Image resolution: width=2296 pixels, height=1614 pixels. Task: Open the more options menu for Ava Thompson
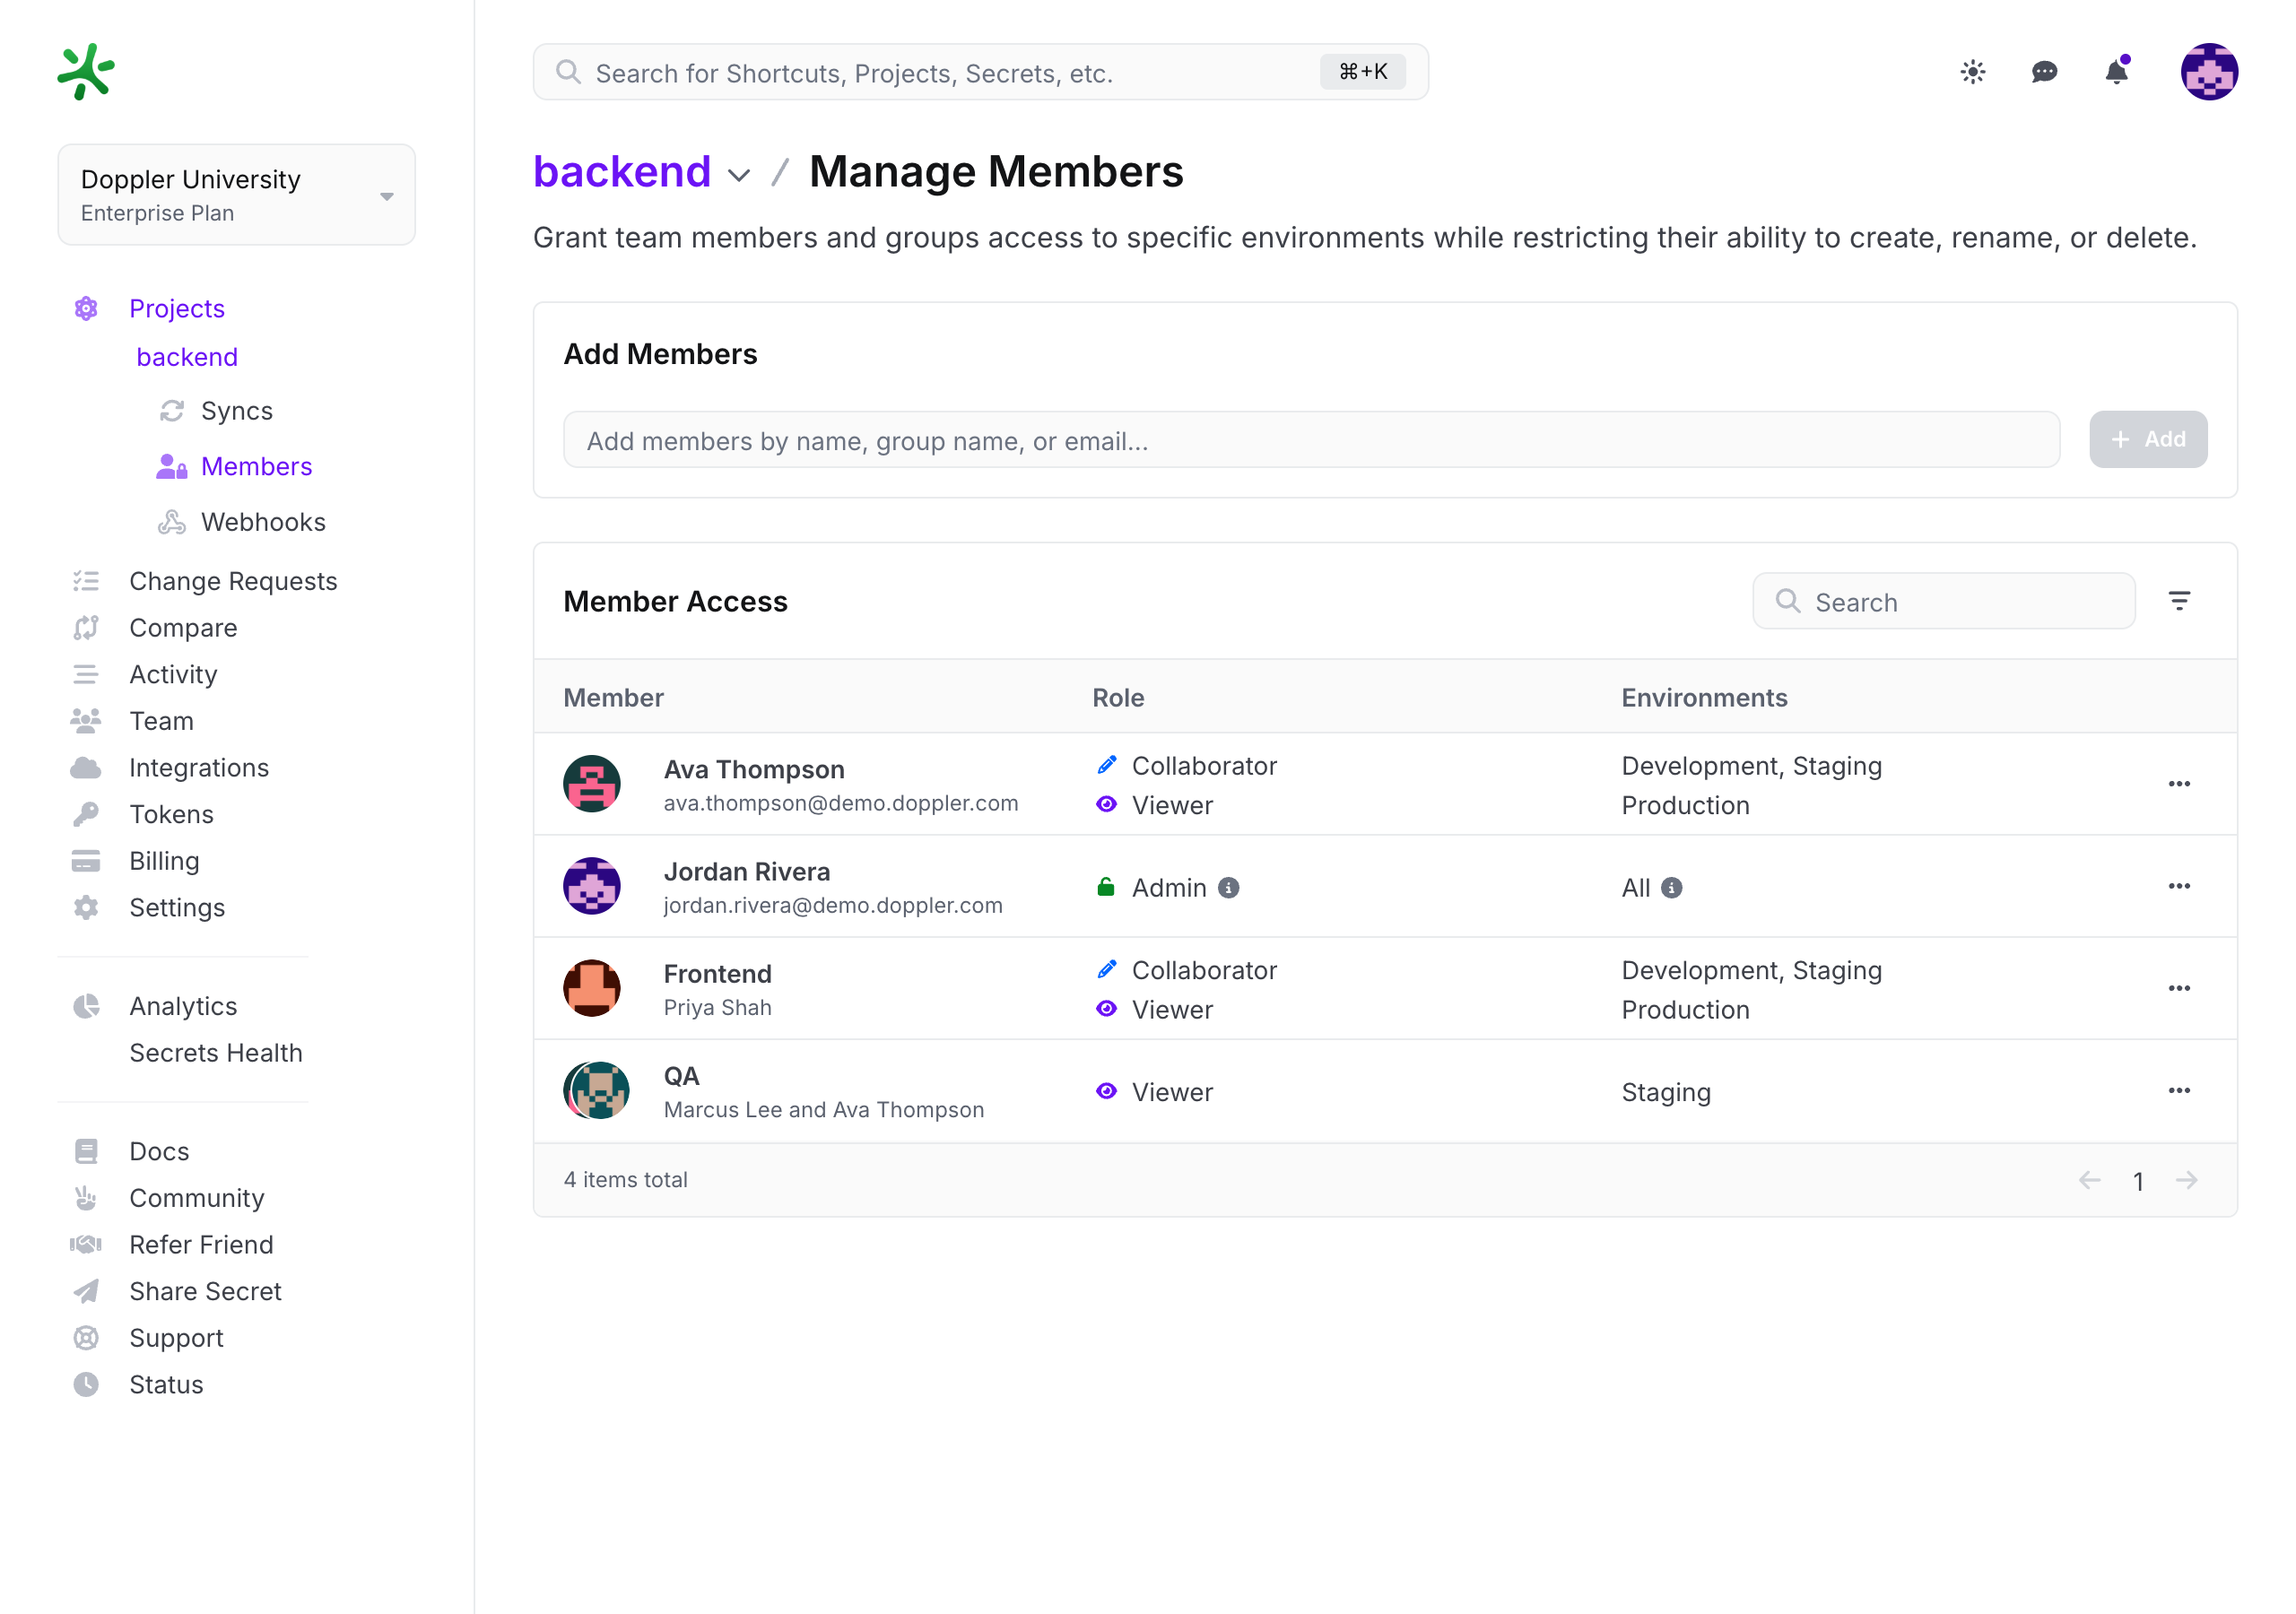click(2179, 784)
